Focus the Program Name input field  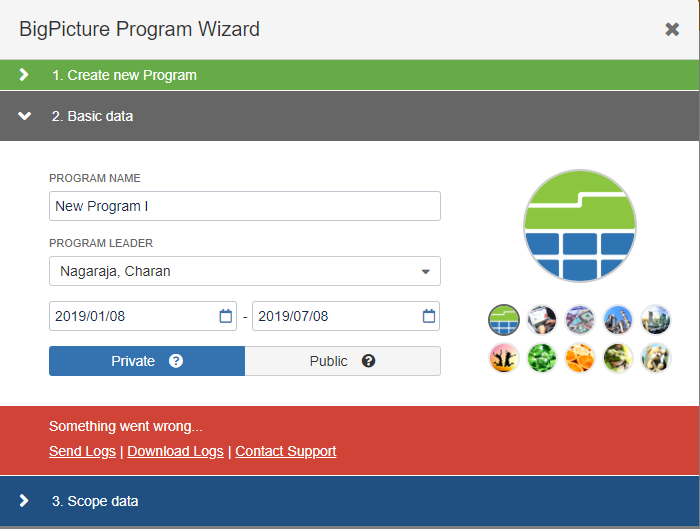pos(245,206)
